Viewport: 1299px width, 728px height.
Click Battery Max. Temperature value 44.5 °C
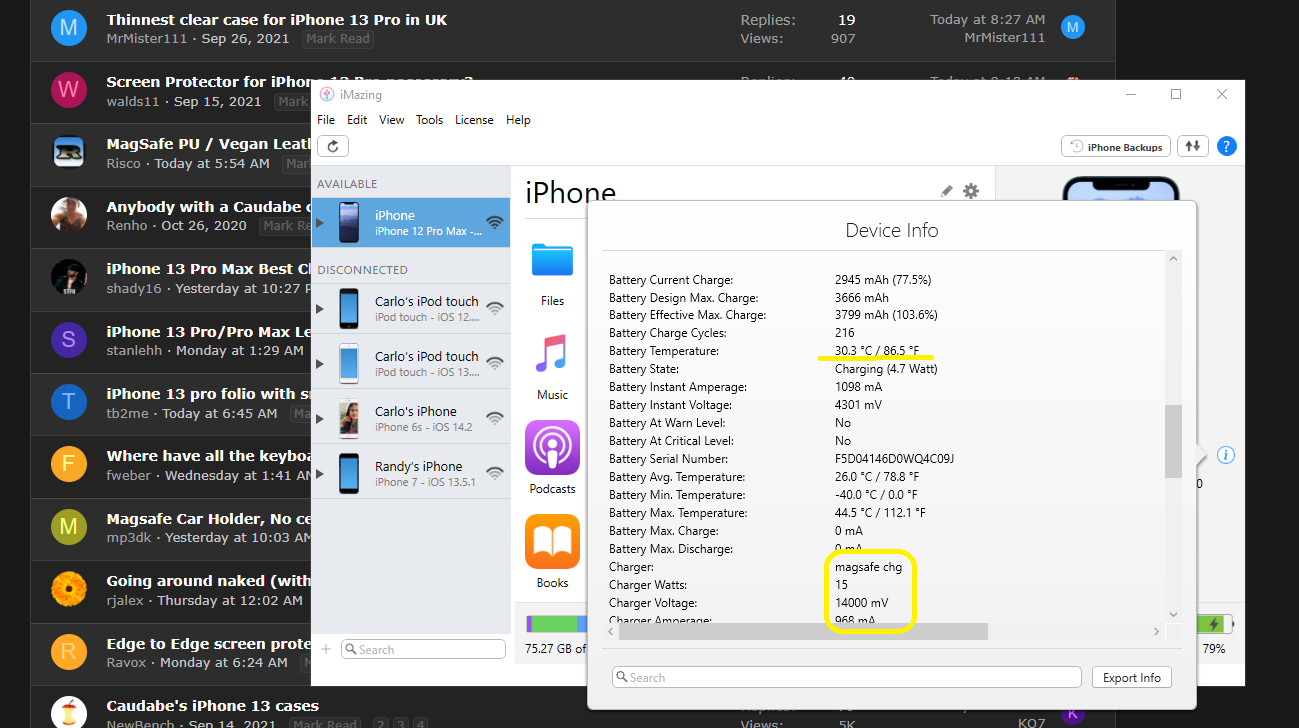880,513
